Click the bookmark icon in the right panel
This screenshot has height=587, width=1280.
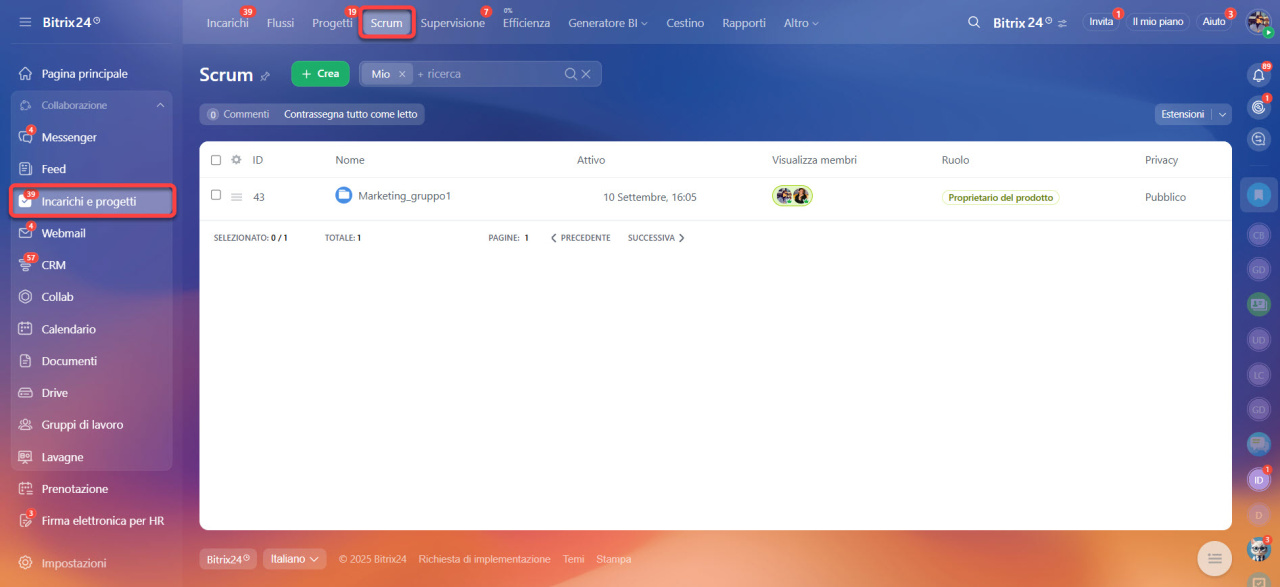point(1259,195)
